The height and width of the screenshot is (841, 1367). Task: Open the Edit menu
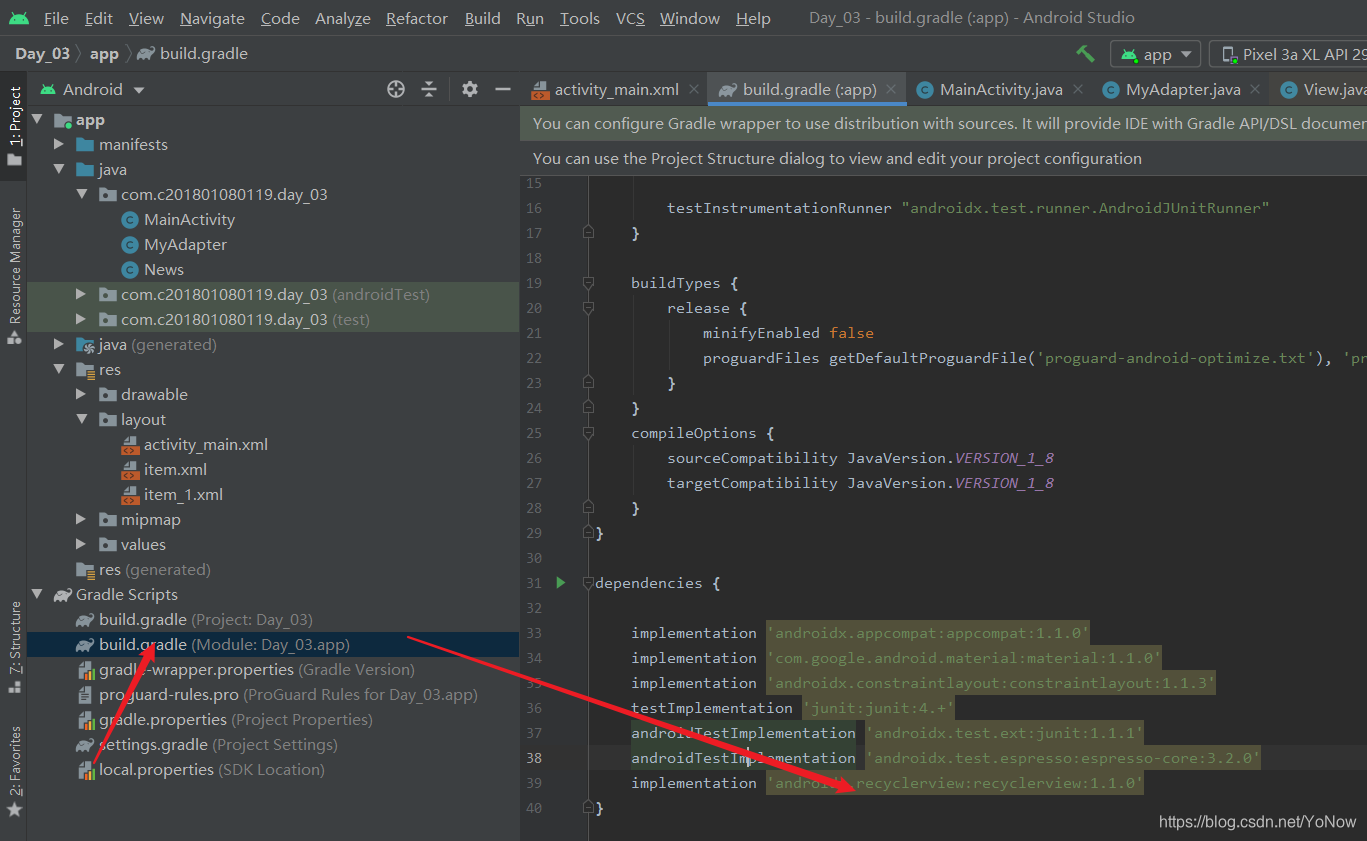coord(99,18)
